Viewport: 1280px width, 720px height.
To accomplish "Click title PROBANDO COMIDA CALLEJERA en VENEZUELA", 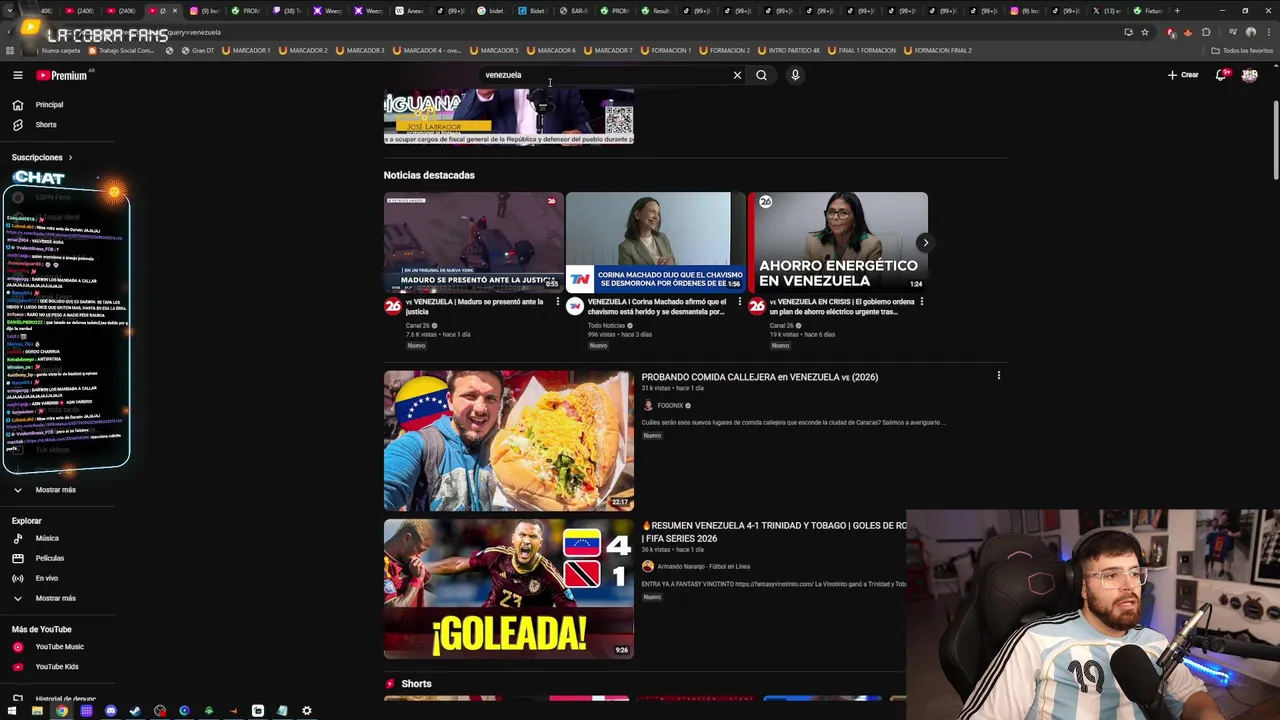I will coord(759,377).
